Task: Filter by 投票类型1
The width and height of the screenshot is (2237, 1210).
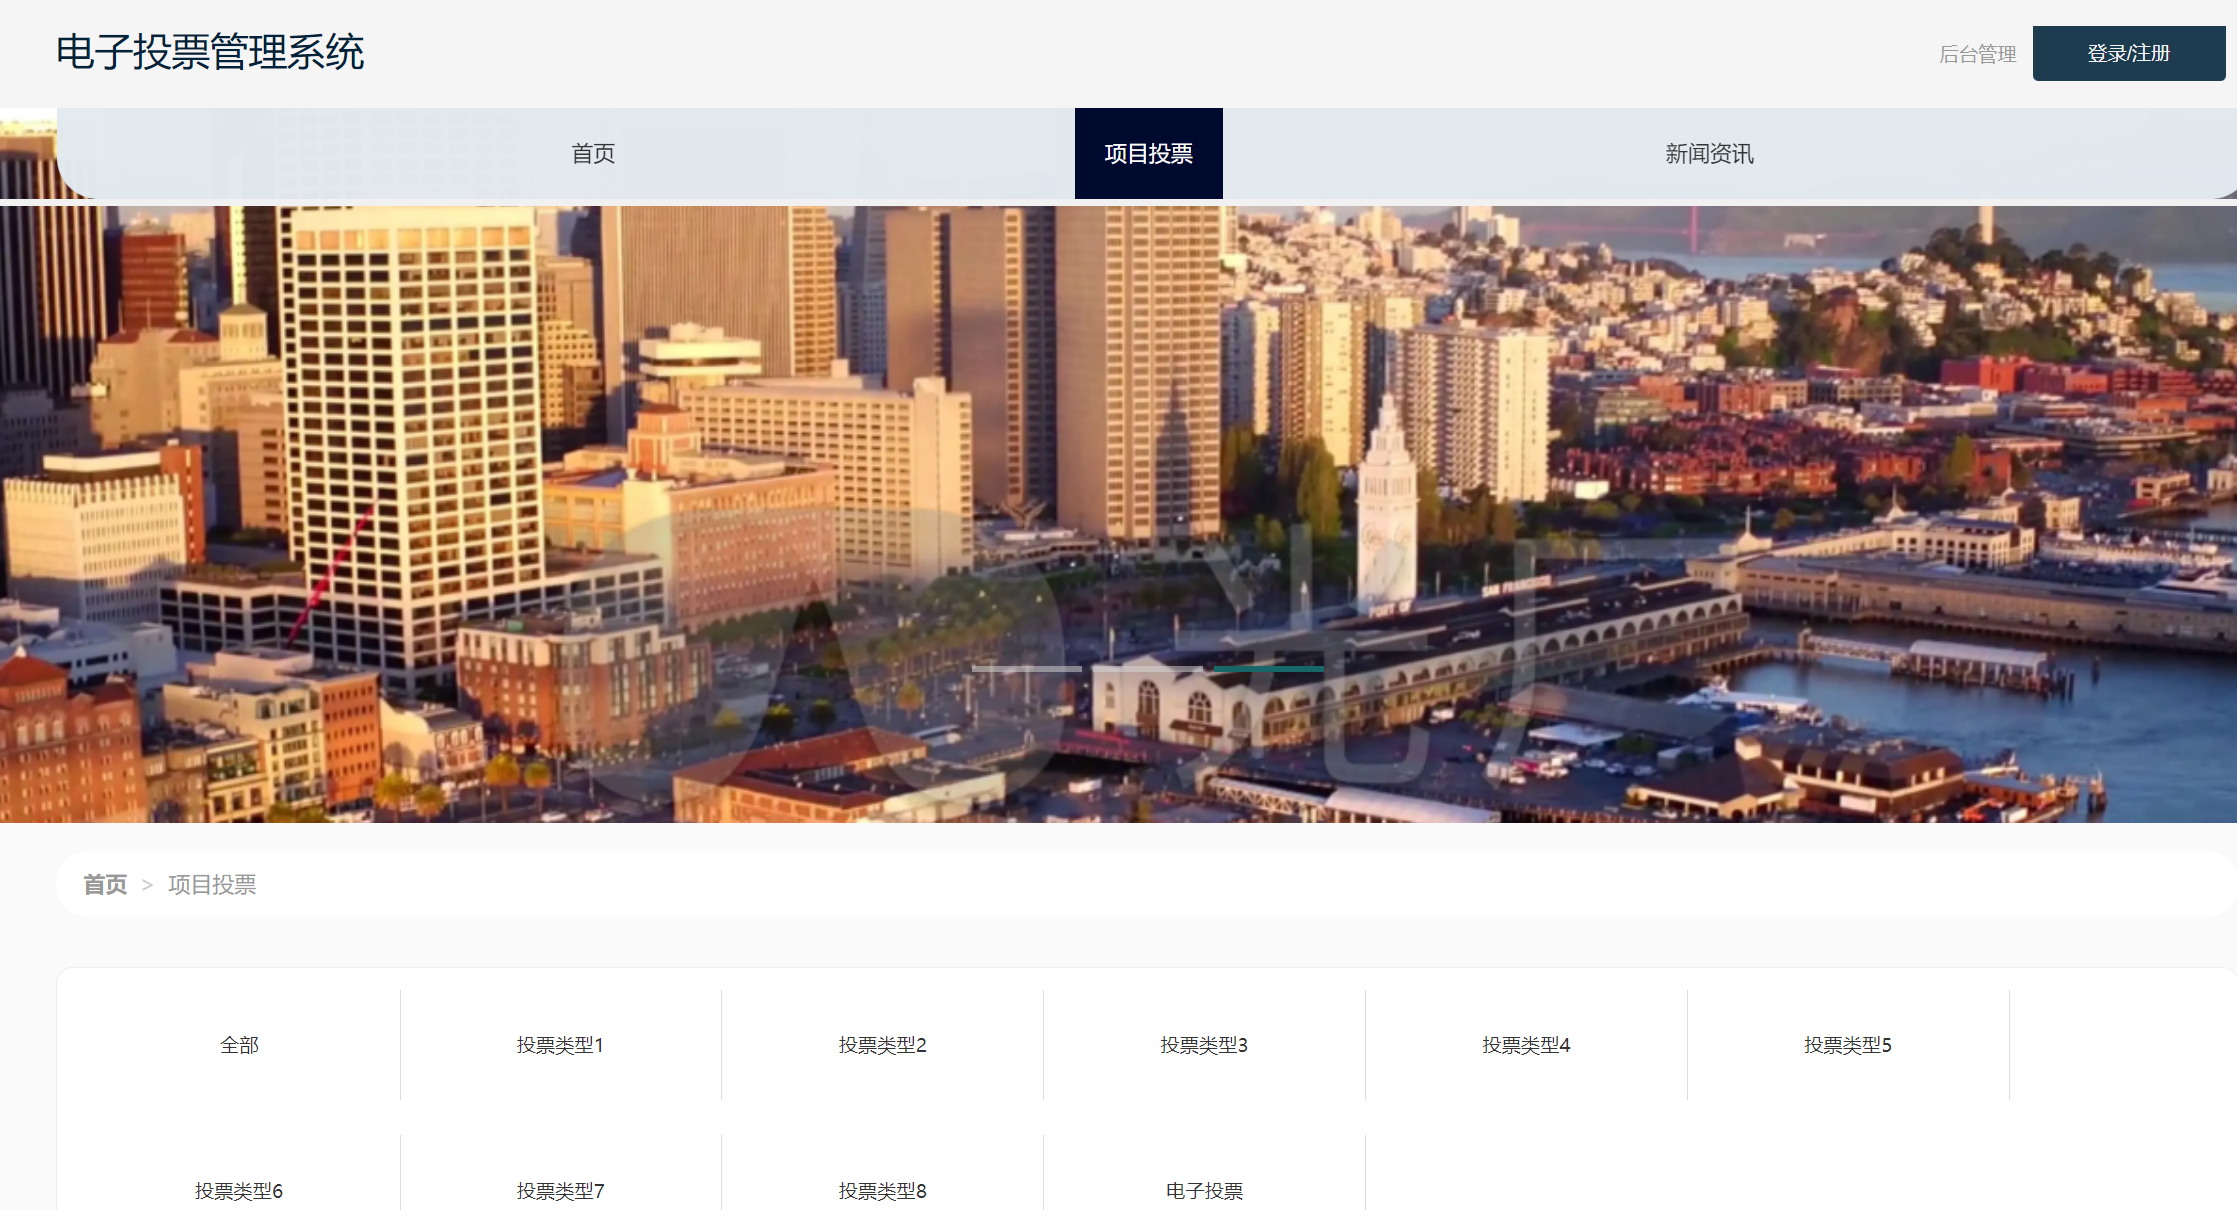Action: pyautogui.click(x=560, y=1045)
